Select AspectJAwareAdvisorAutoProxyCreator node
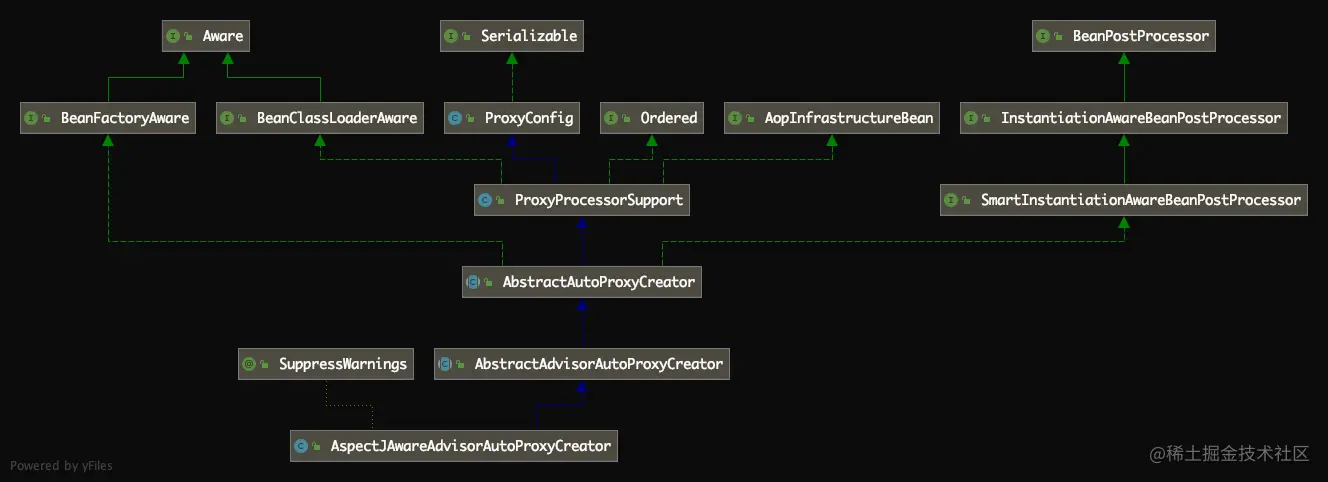1328x482 pixels. [454, 446]
